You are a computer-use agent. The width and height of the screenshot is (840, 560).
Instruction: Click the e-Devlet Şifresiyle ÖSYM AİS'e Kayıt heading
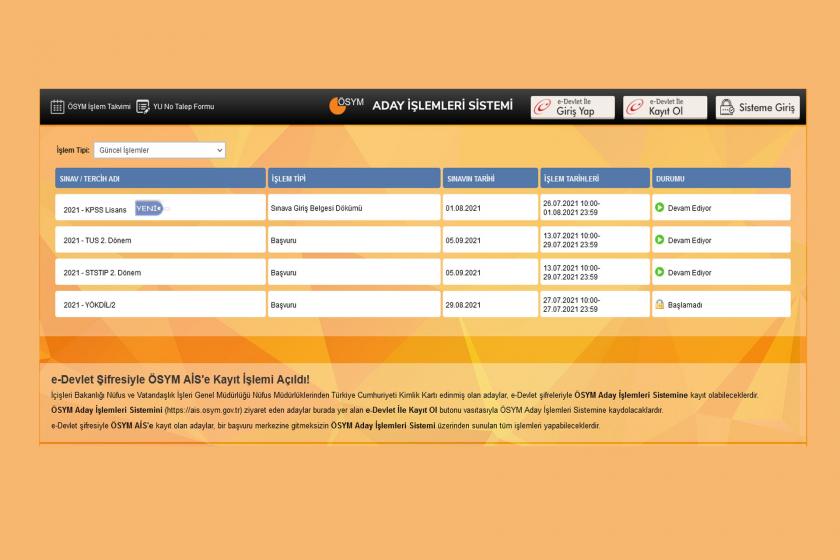pyautogui.click(x=181, y=379)
